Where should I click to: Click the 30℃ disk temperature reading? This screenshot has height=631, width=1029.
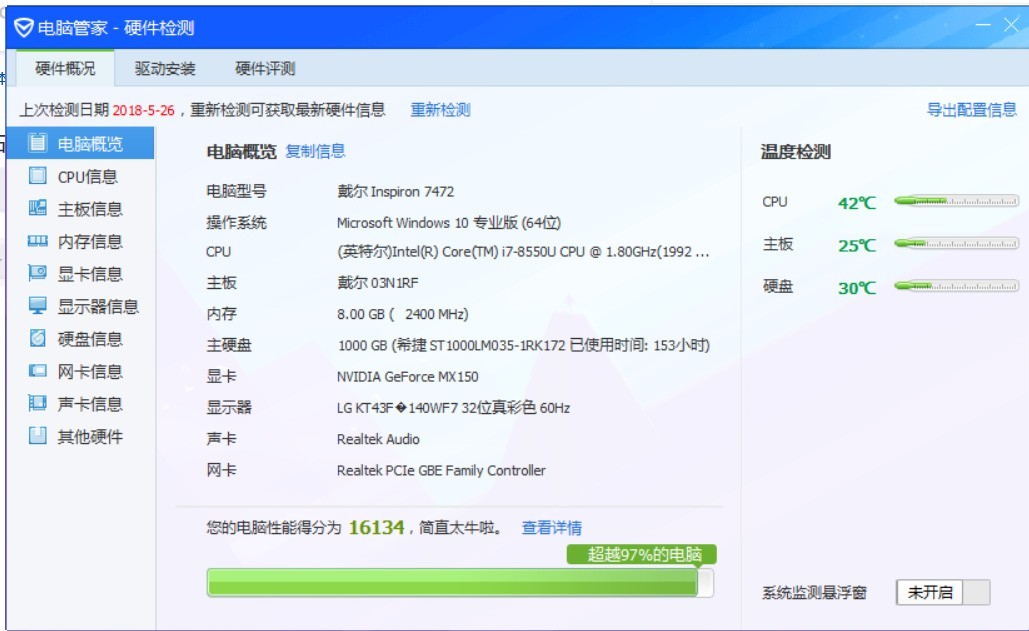[x=856, y=287]
